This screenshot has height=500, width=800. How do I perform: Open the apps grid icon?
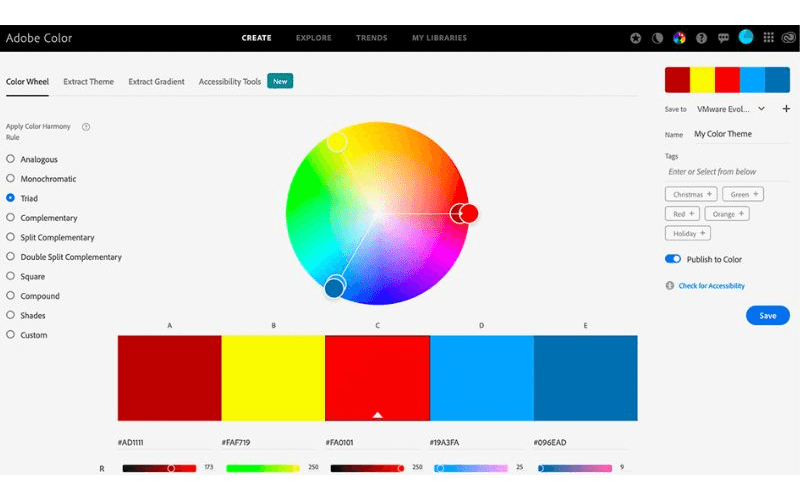[x=768, y=38]
